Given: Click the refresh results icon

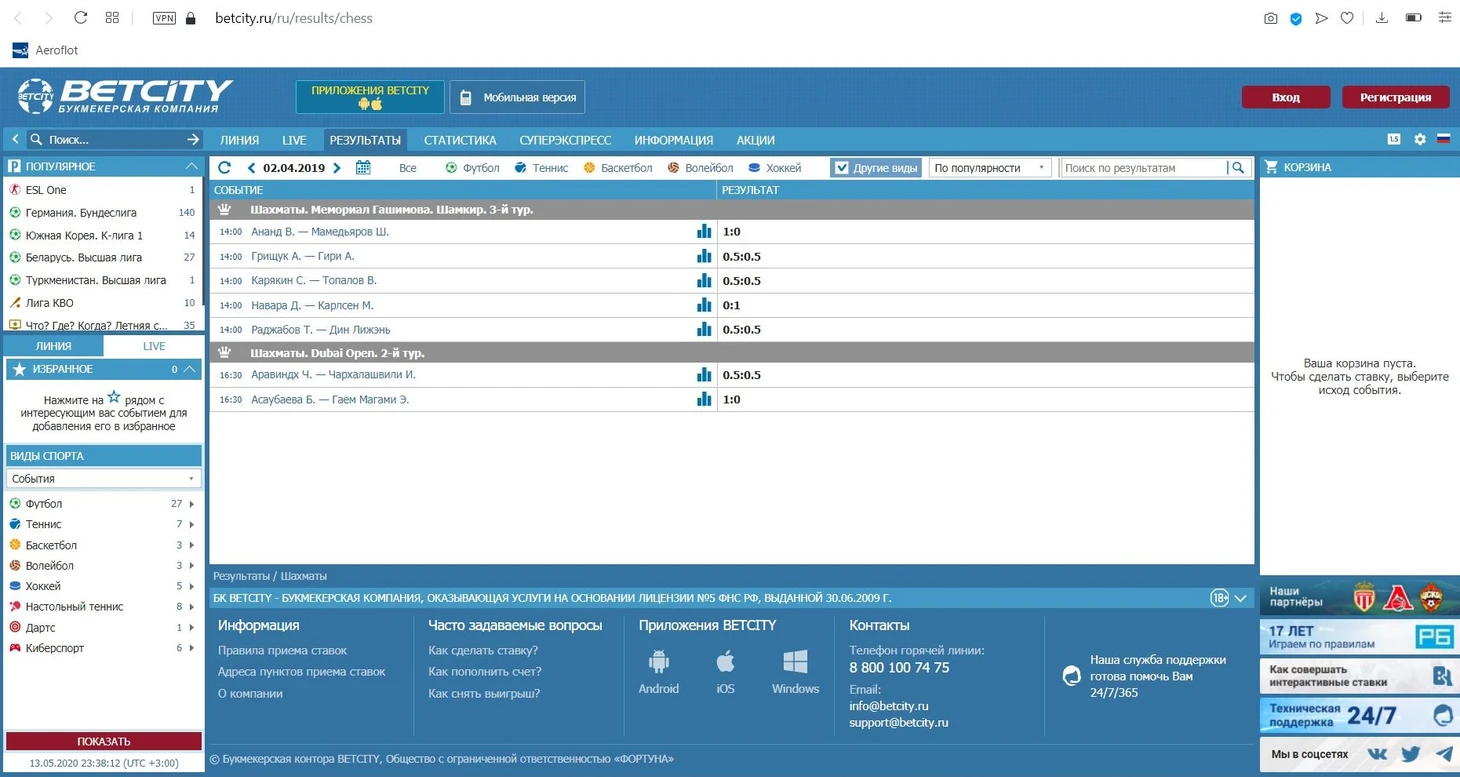Looking at the screenshot, I should (224, 168).
